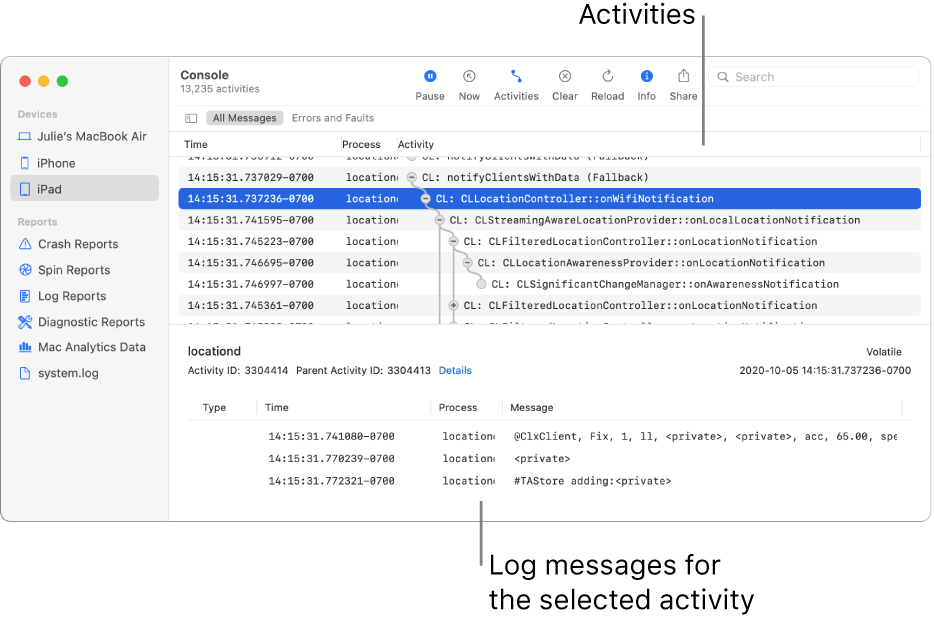Collapse CLLocationAwarenessProvider activity node
934x622 pixels.
[x=467, y=263]
